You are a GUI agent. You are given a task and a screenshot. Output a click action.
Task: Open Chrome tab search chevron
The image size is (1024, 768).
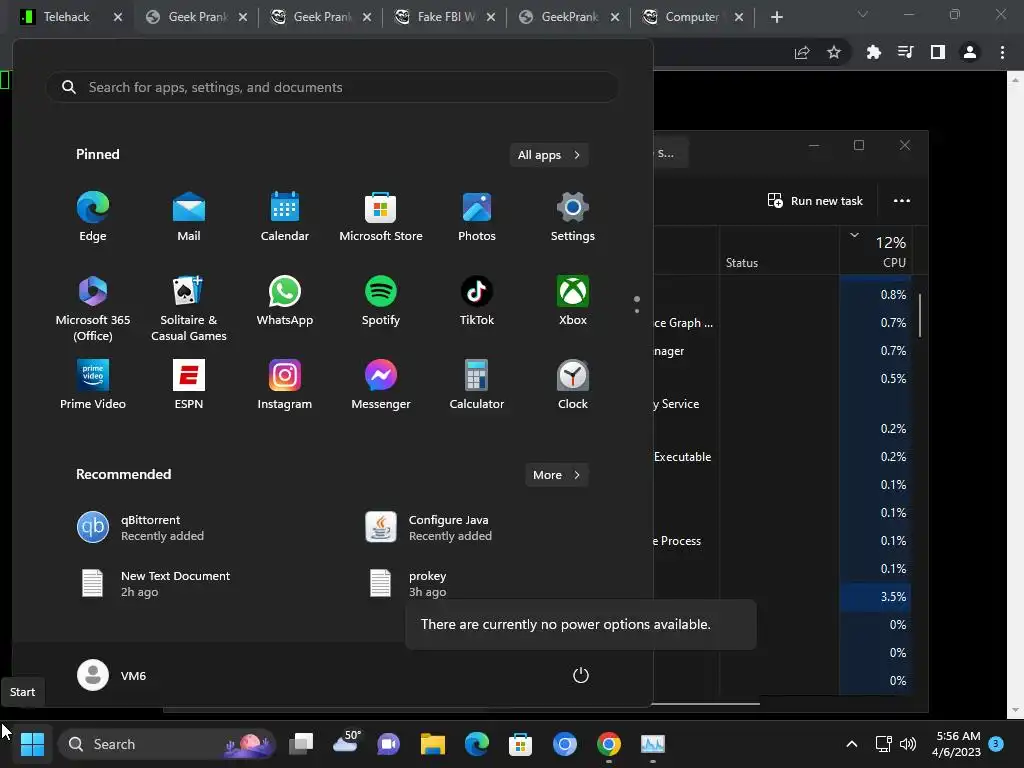[863, 14]
